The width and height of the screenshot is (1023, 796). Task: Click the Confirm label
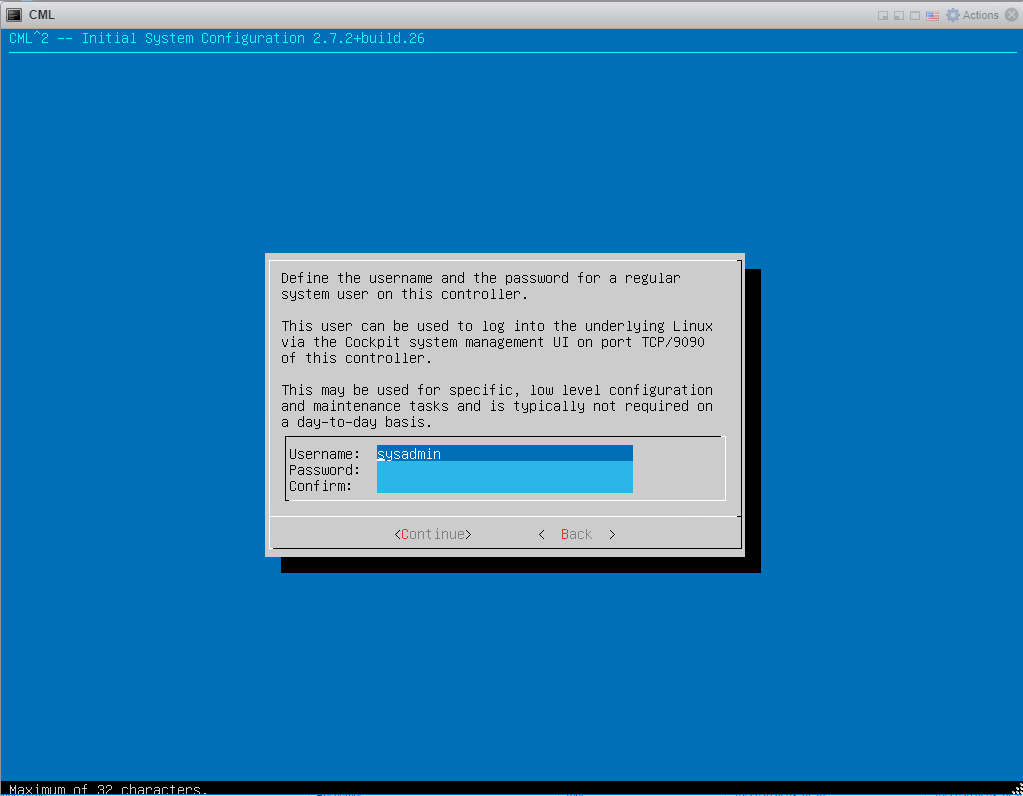(320, 486)
